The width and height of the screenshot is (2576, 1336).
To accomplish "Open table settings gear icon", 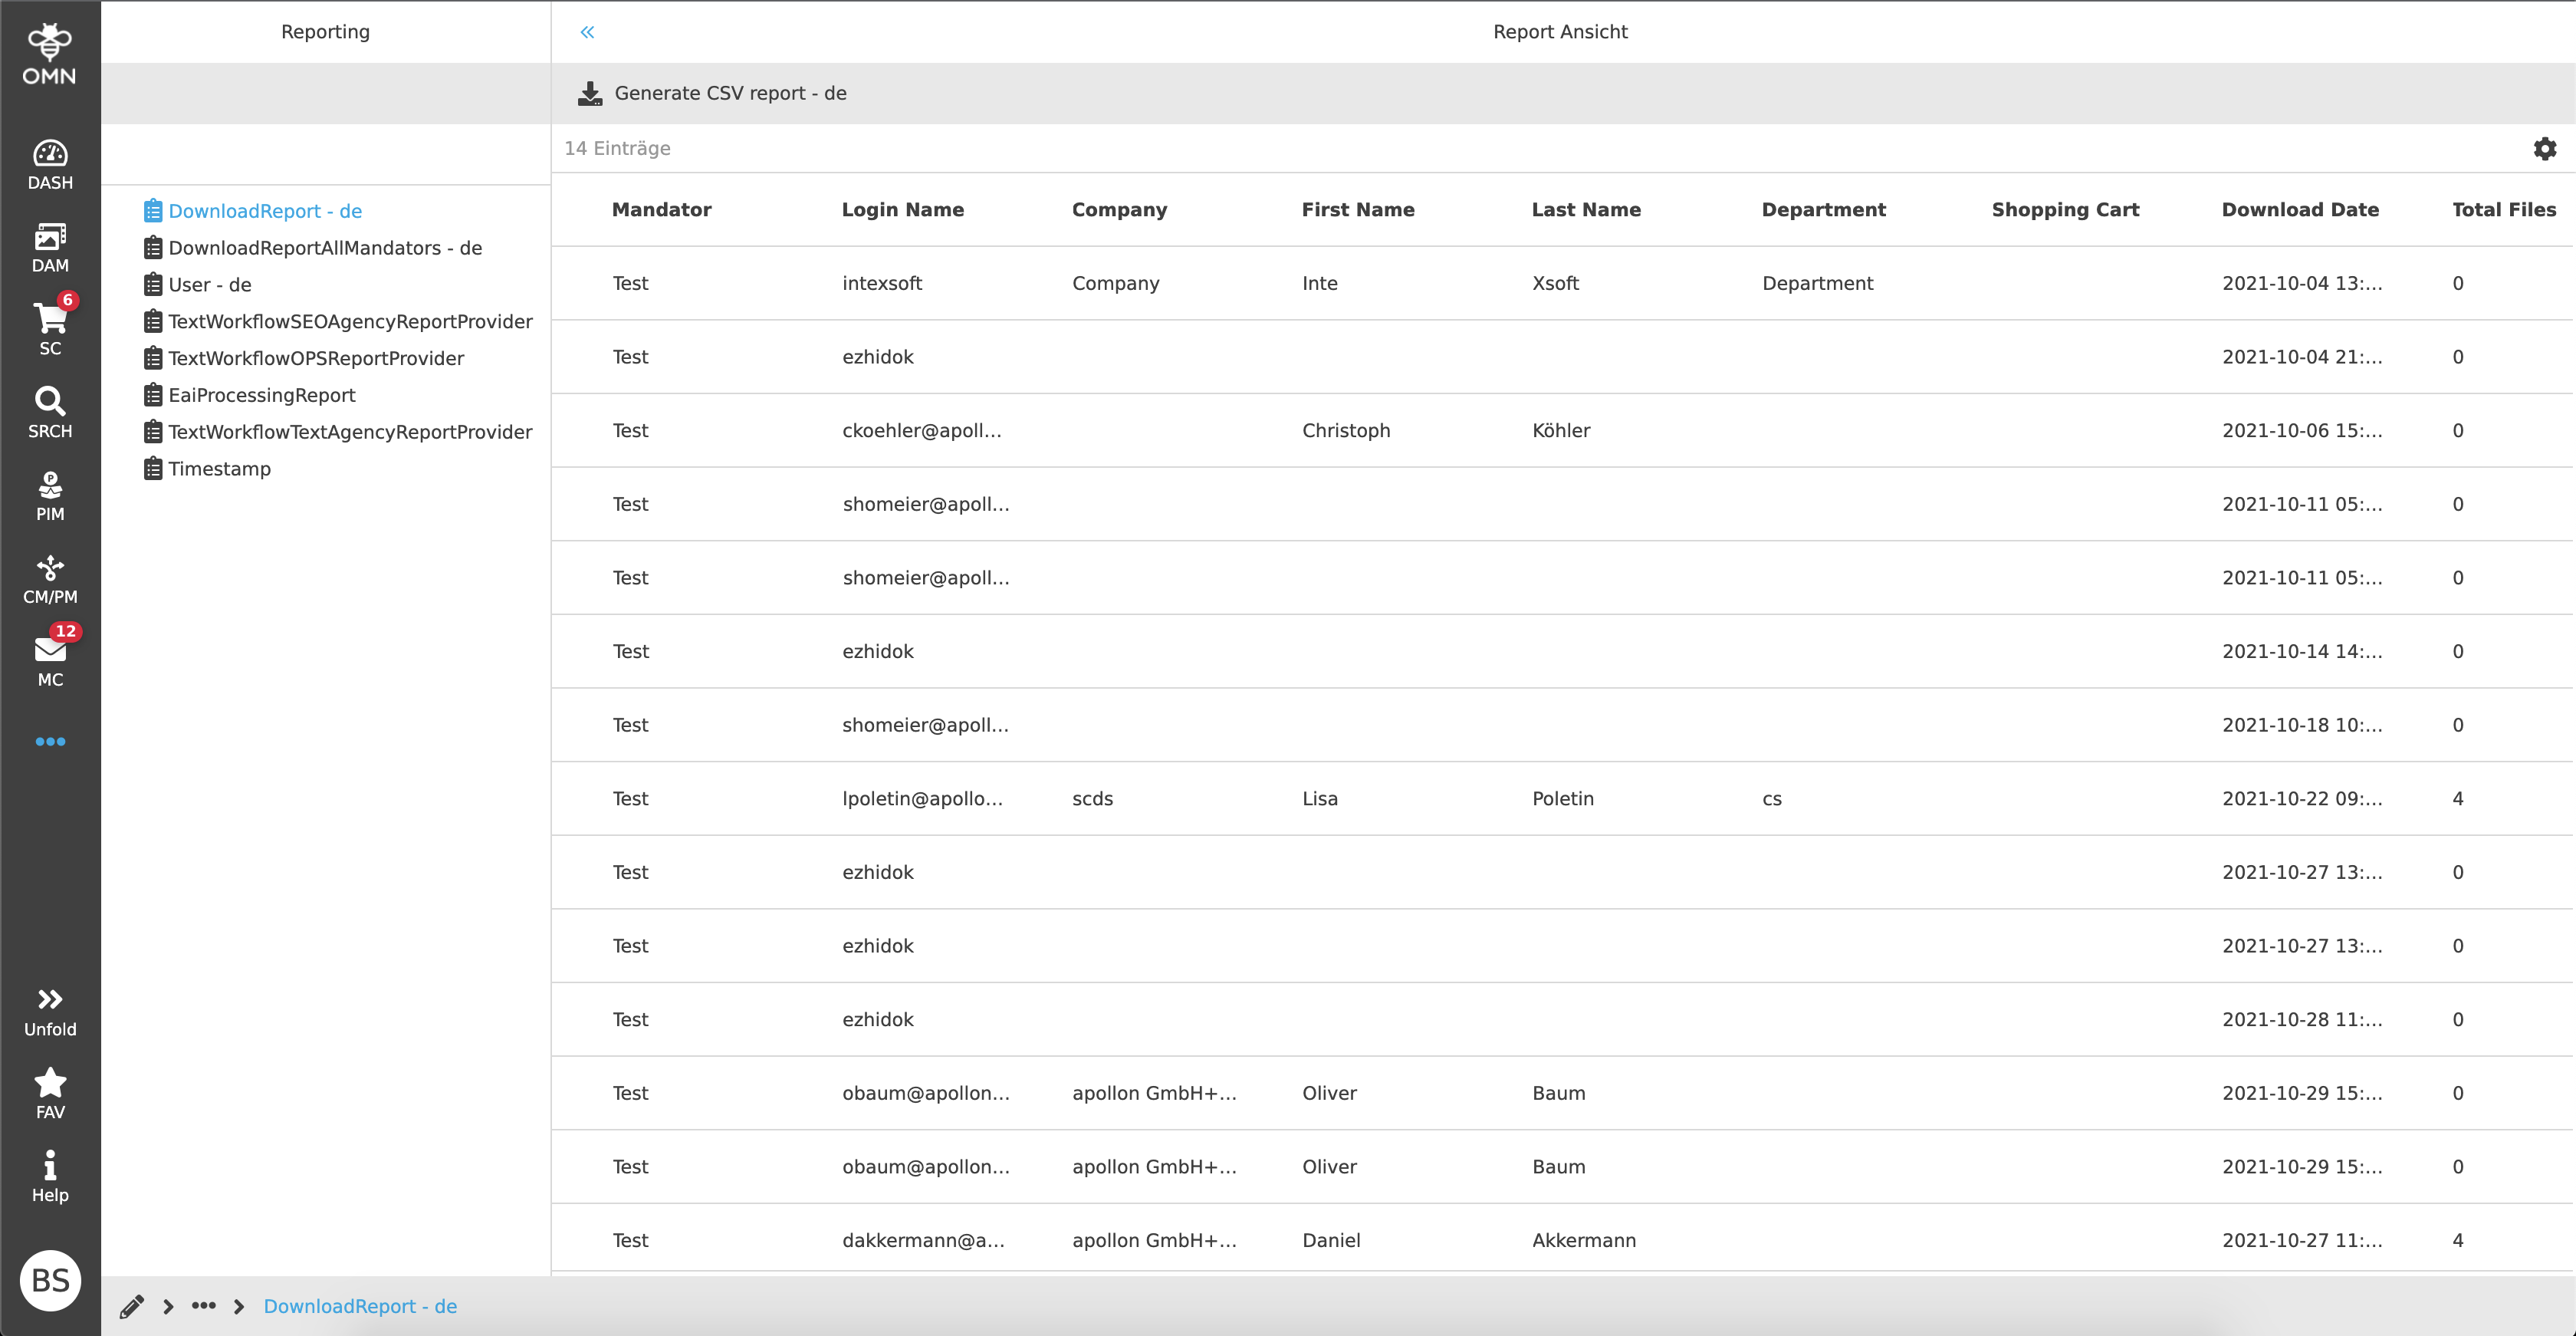I will coord(2544,149).
